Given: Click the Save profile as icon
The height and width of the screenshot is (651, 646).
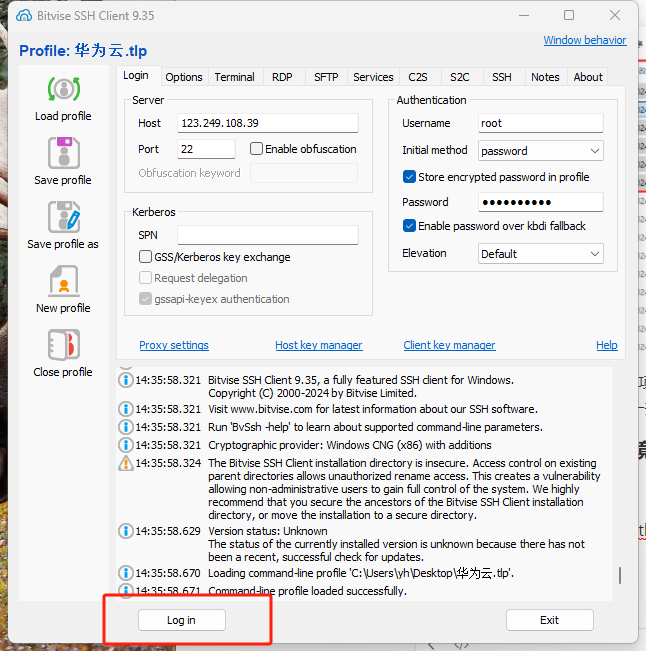Looking at the screenshot, I should [x=63, y=217].
